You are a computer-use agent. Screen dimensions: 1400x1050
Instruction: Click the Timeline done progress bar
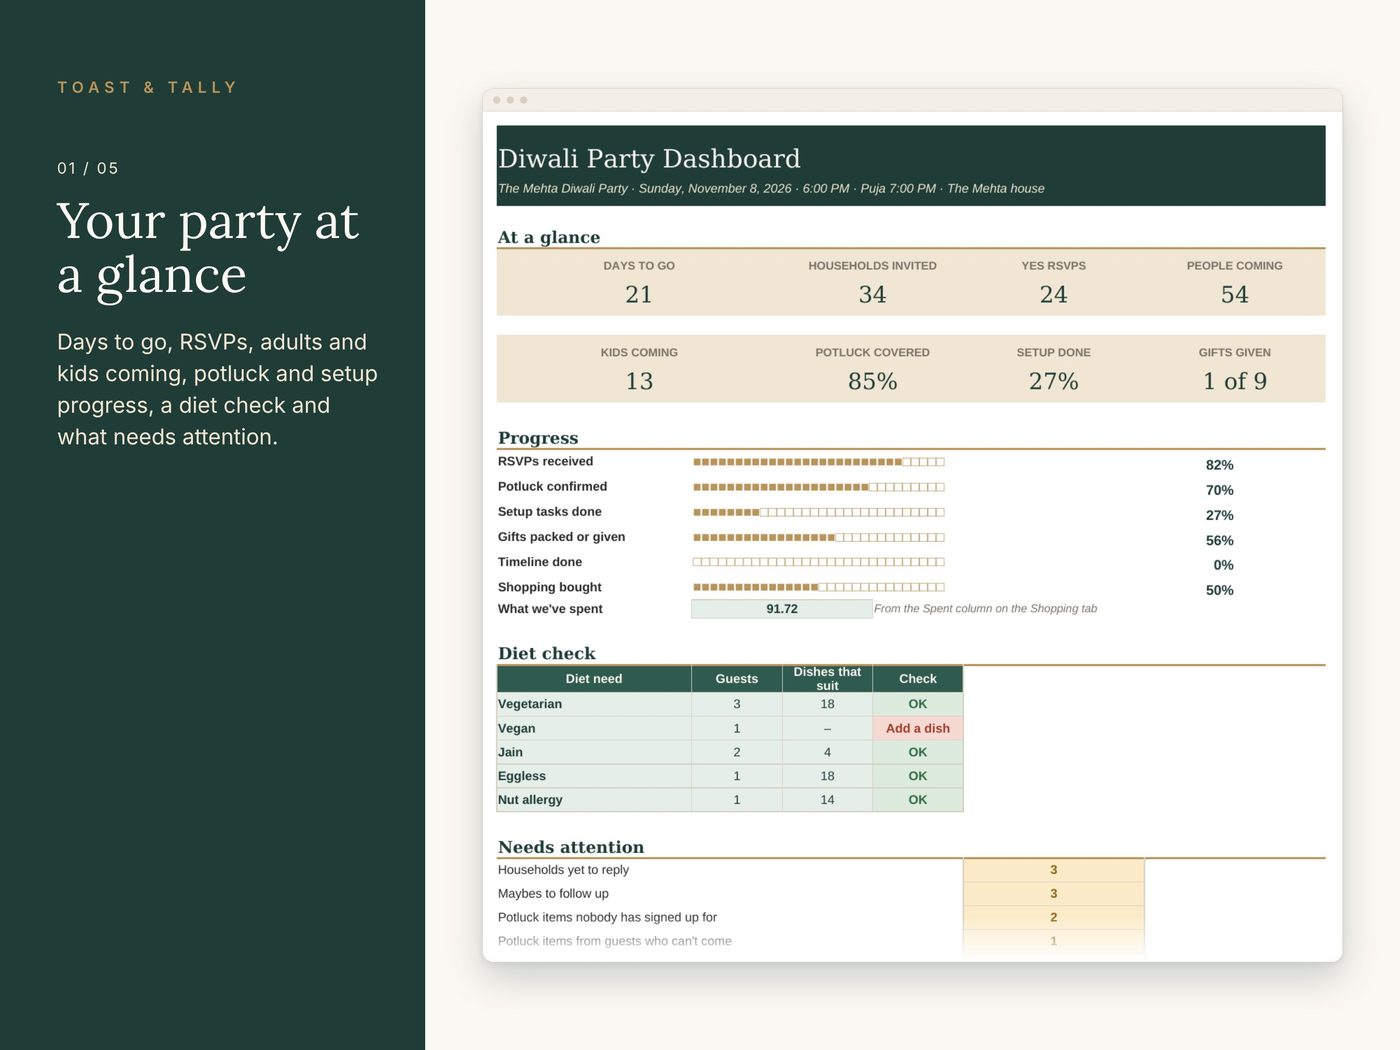pos(818,562)
